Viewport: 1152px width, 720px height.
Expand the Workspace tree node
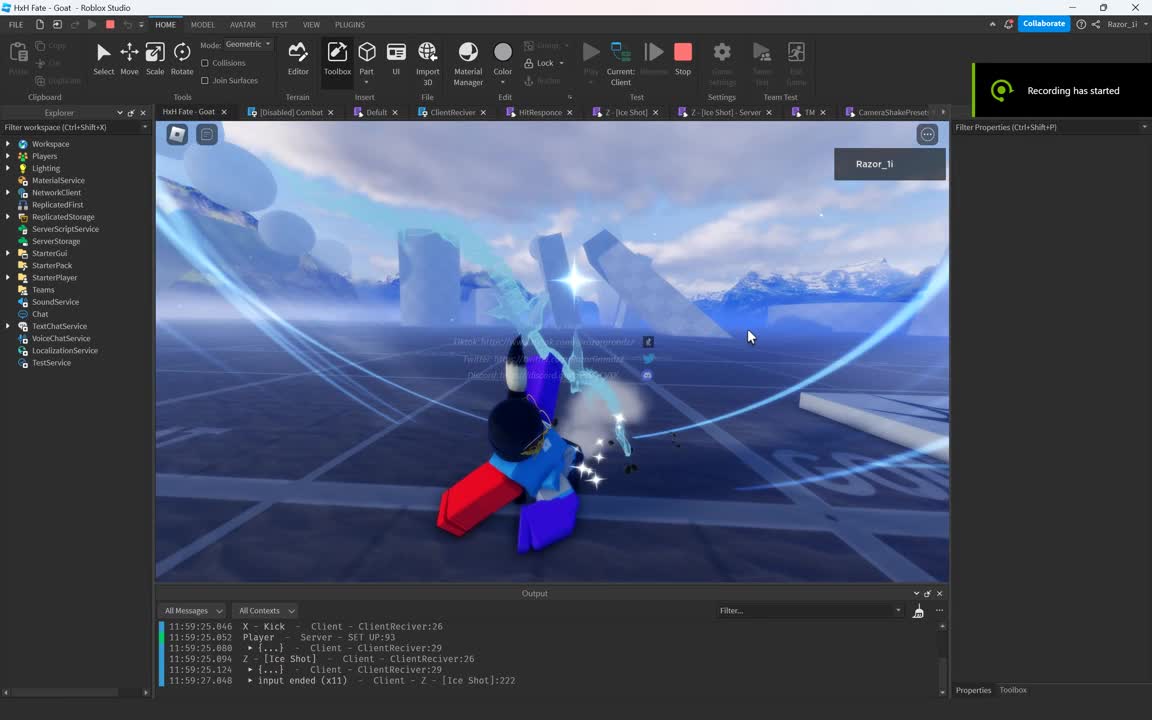[8, 144]
